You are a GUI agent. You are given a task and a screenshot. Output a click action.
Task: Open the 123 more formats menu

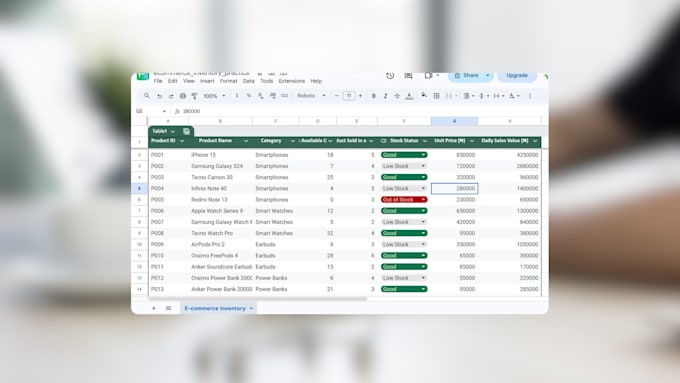pyautogui.click(x=284, y=96)
